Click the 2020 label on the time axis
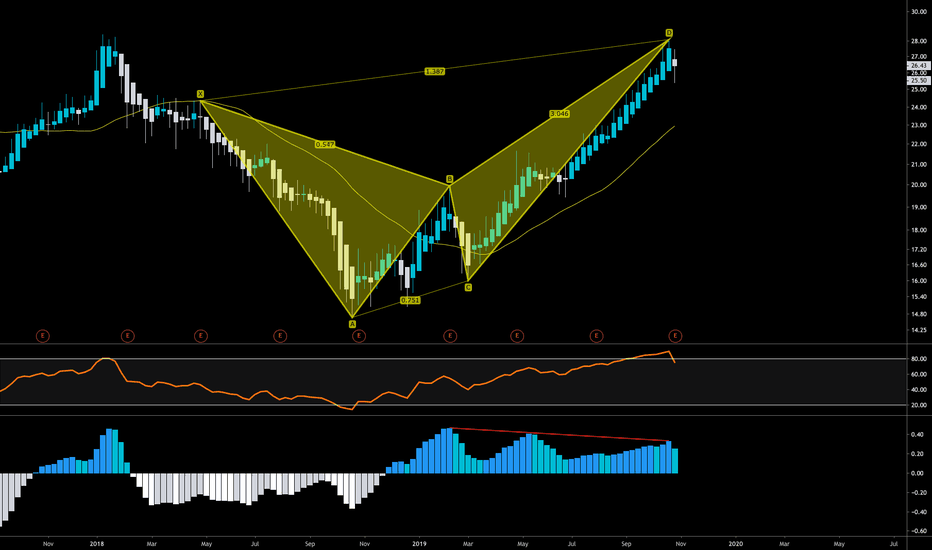 735,543
